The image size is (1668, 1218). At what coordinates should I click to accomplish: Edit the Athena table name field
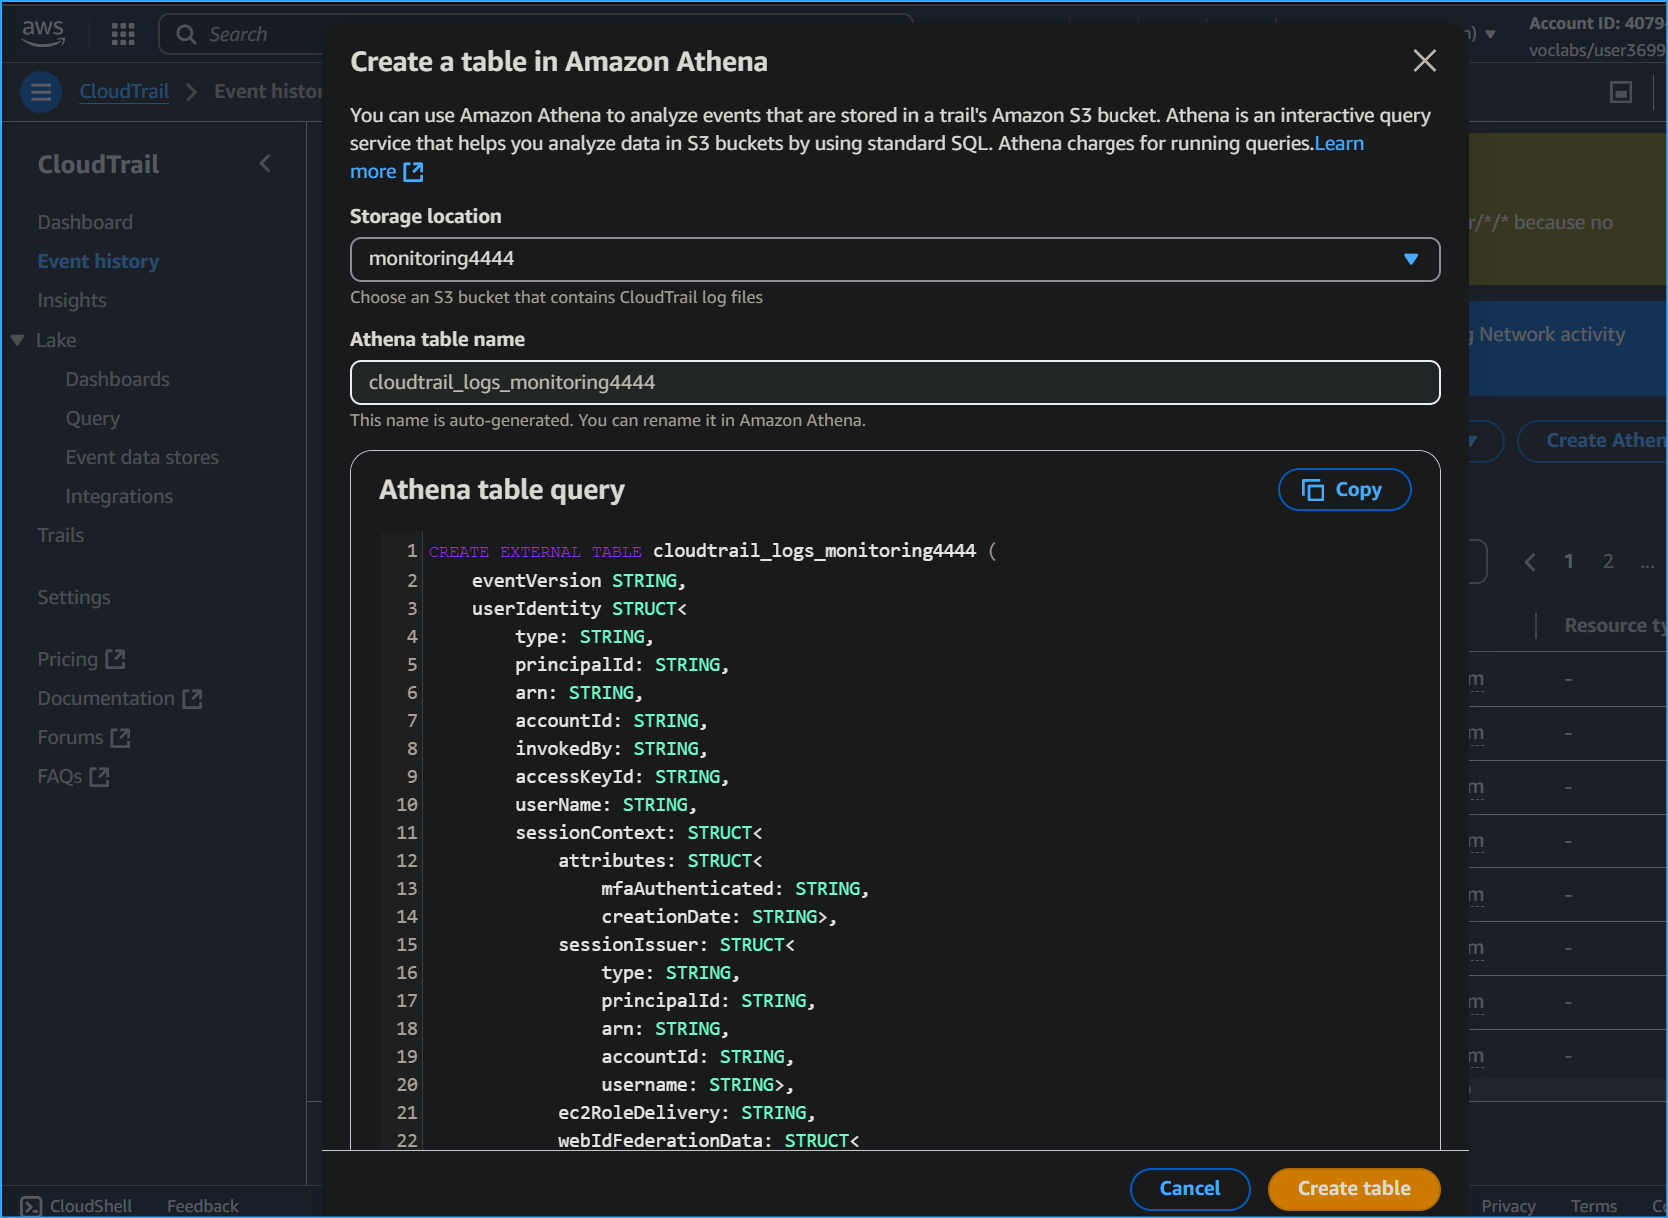point(893,382)
